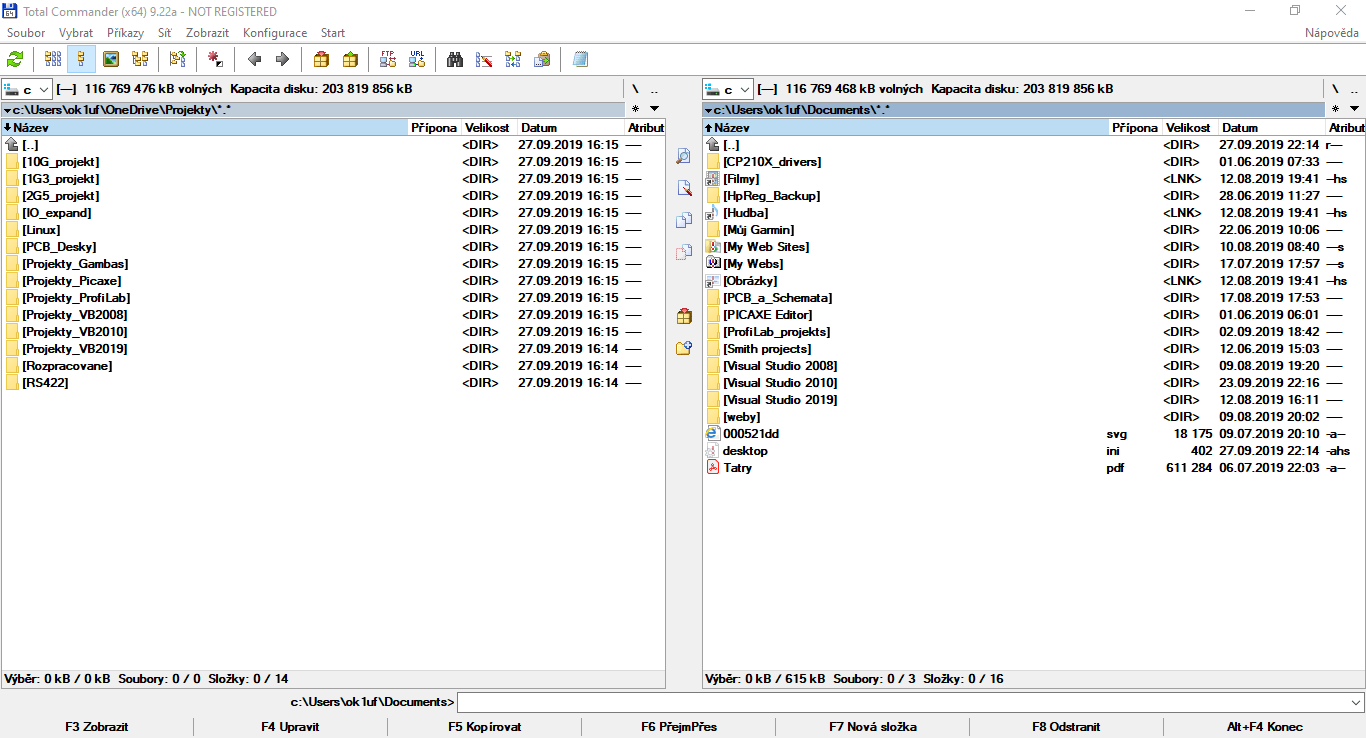Open the Konfigurace menu
Screen dimensions: 1366x738
275,33
